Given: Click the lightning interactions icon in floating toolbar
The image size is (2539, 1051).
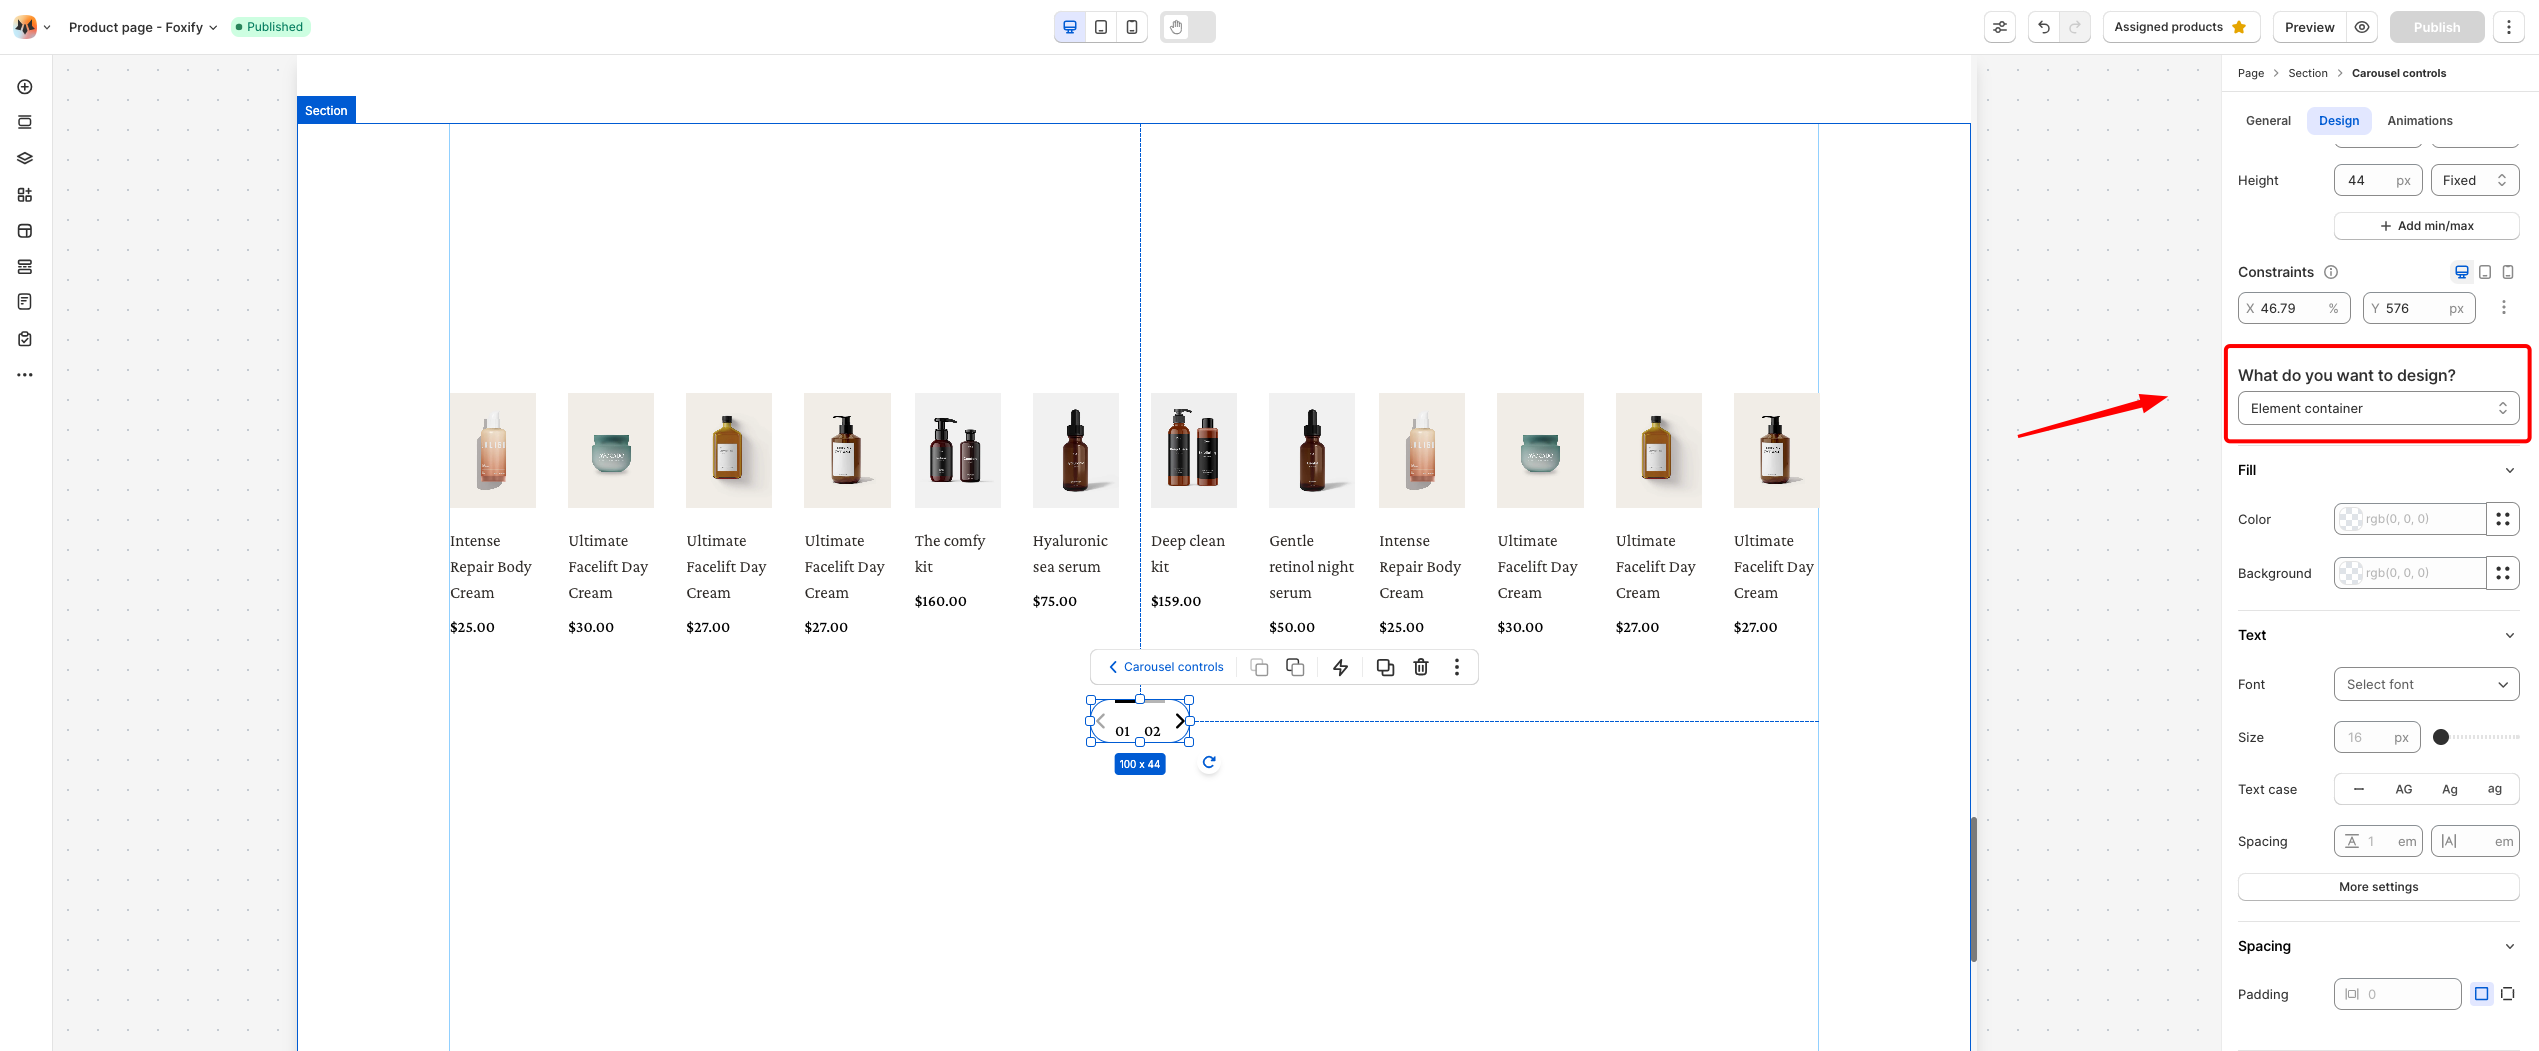Looking at the screenshot, I should coord(1341,667).
